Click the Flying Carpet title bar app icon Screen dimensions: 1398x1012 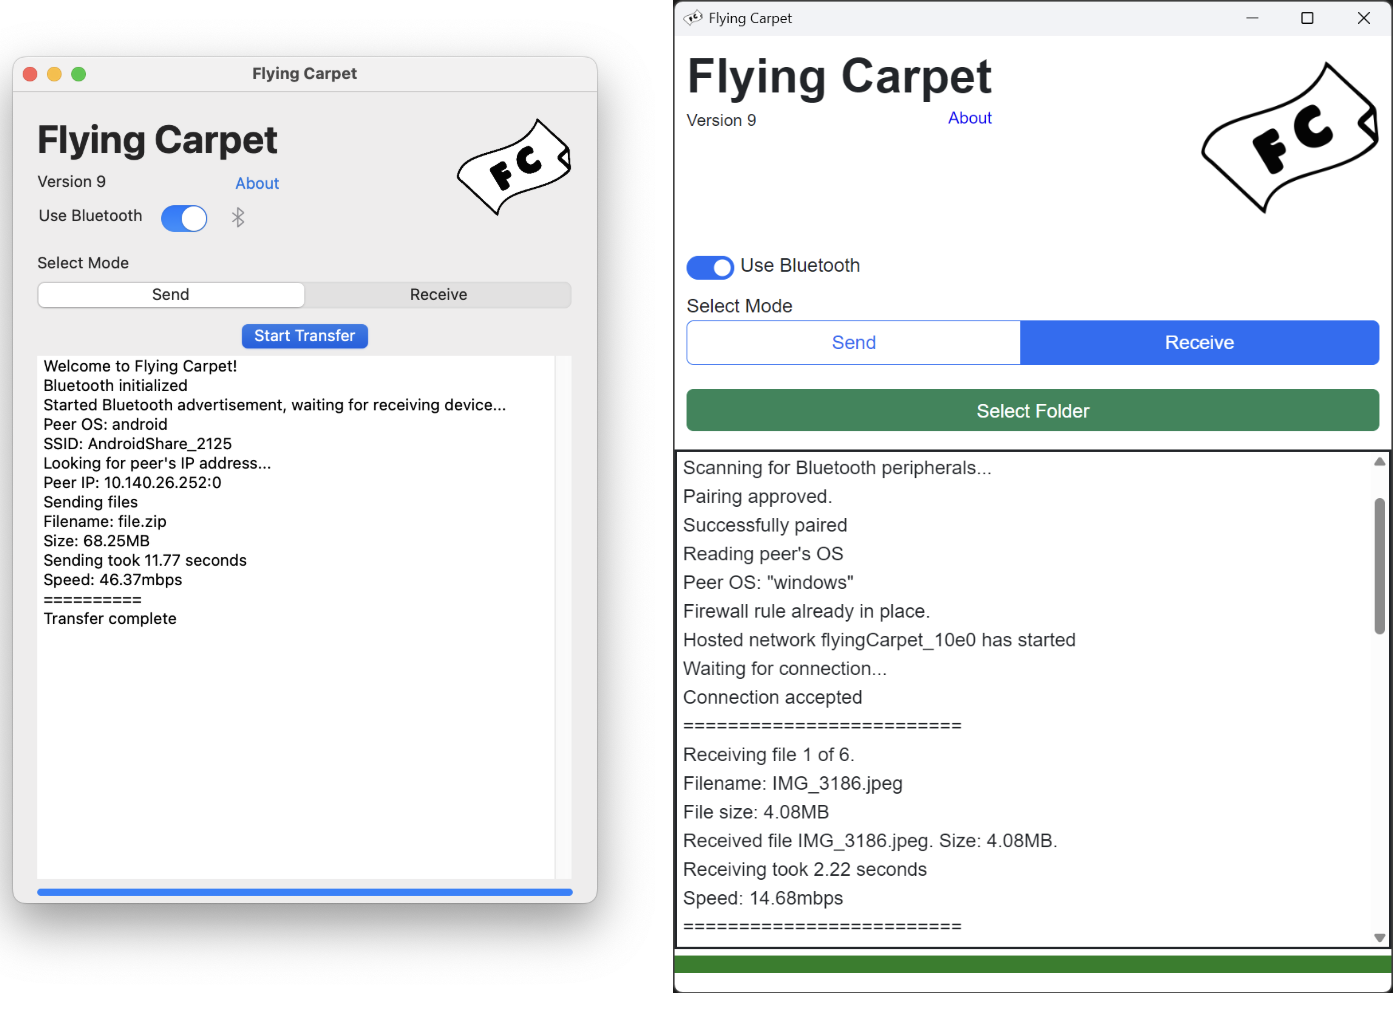coord(693,18)
